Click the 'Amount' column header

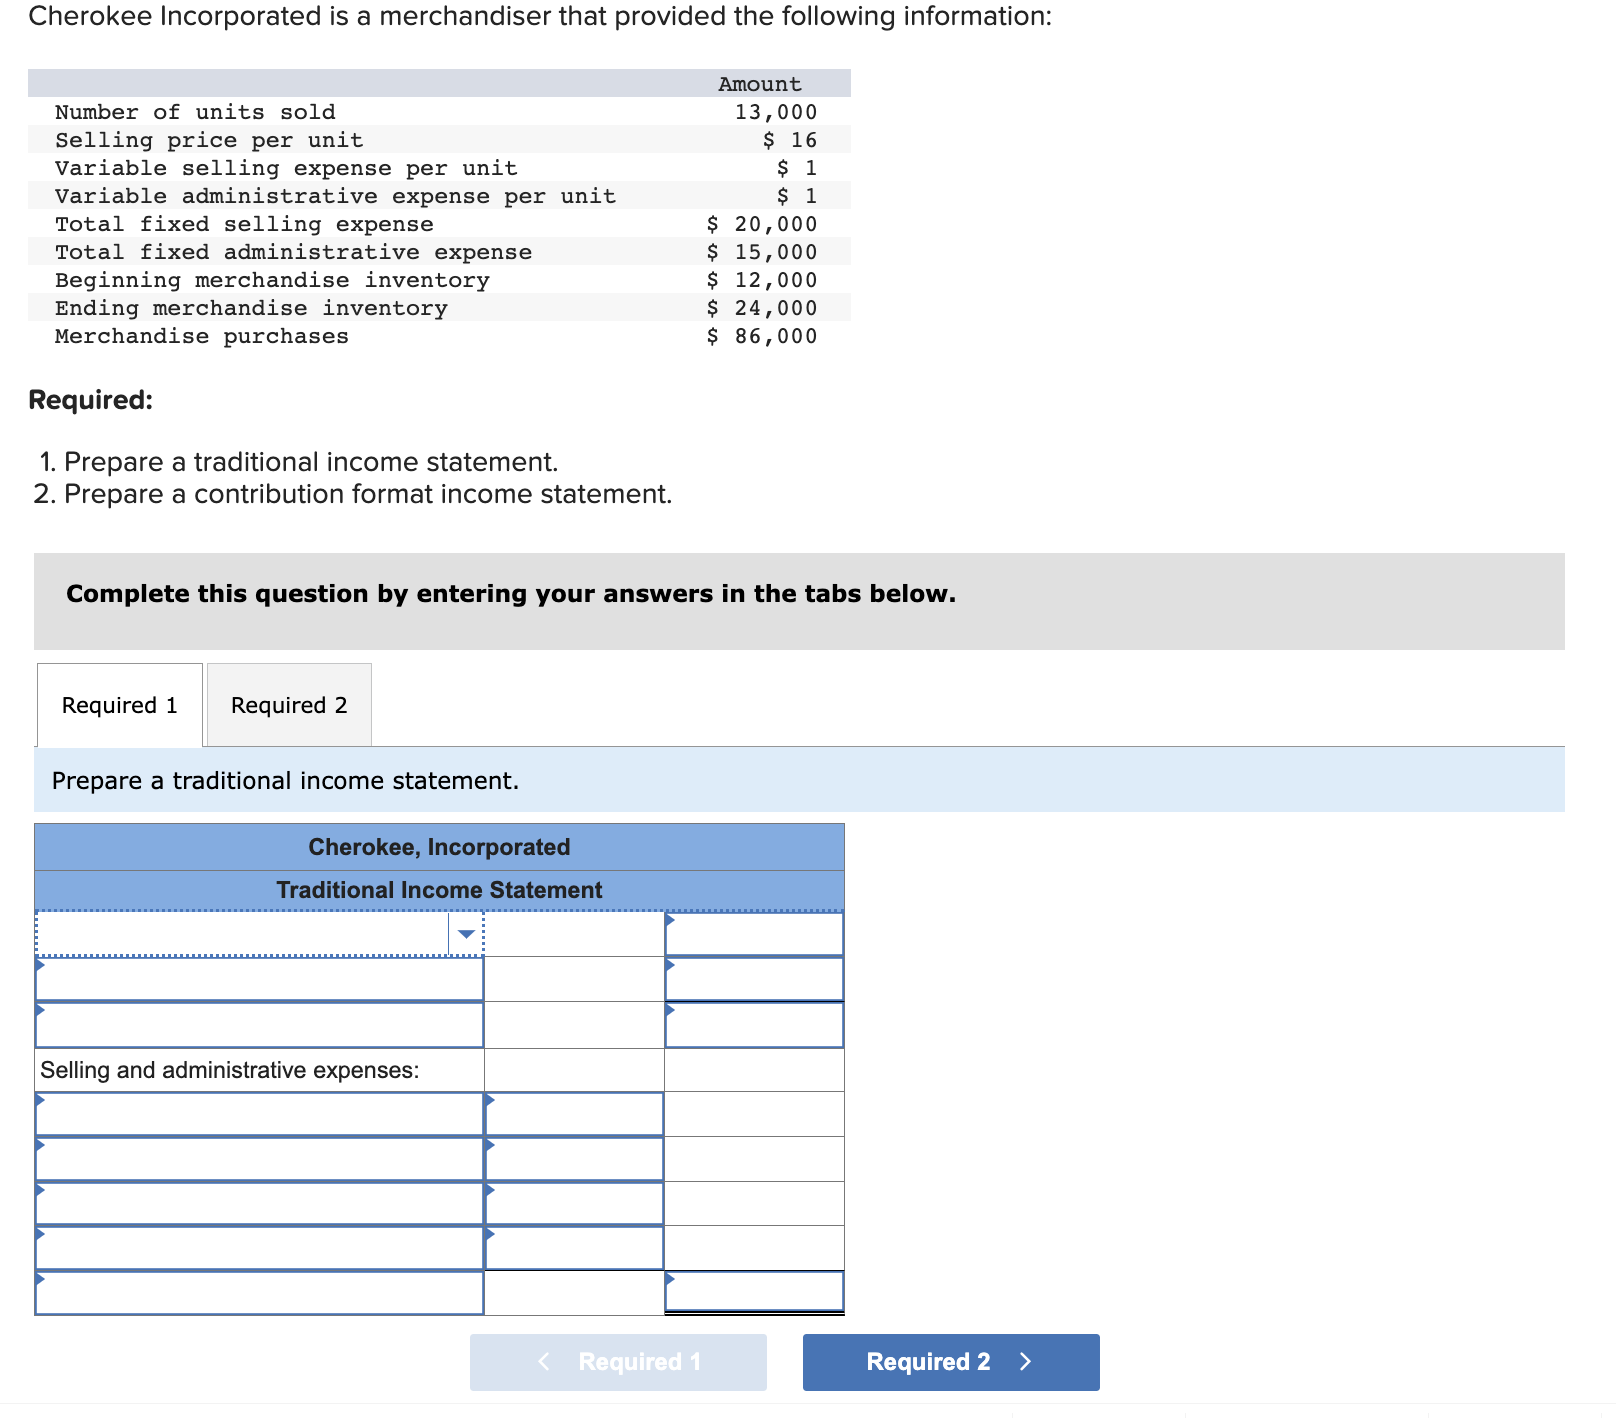click(x=760, y=84)
